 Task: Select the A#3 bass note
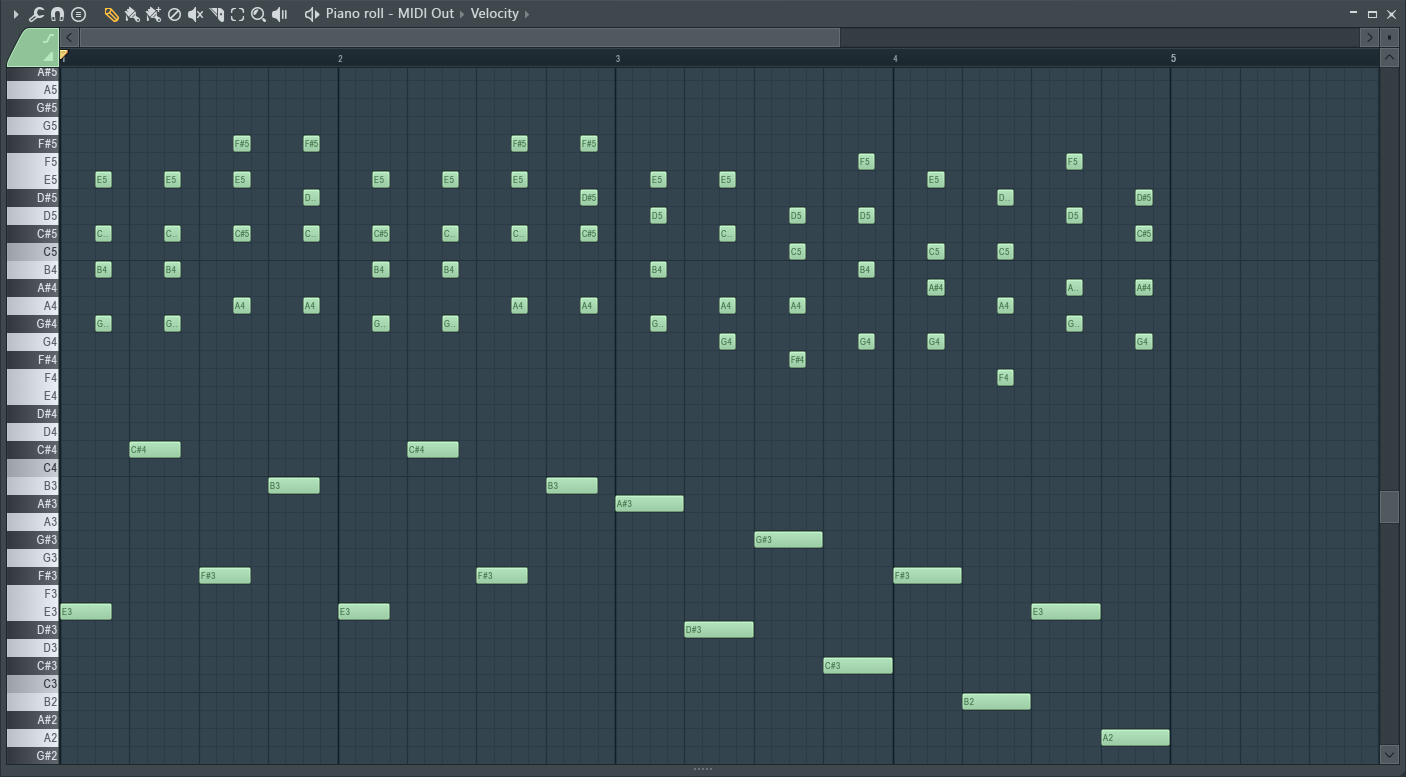(649, 504)
